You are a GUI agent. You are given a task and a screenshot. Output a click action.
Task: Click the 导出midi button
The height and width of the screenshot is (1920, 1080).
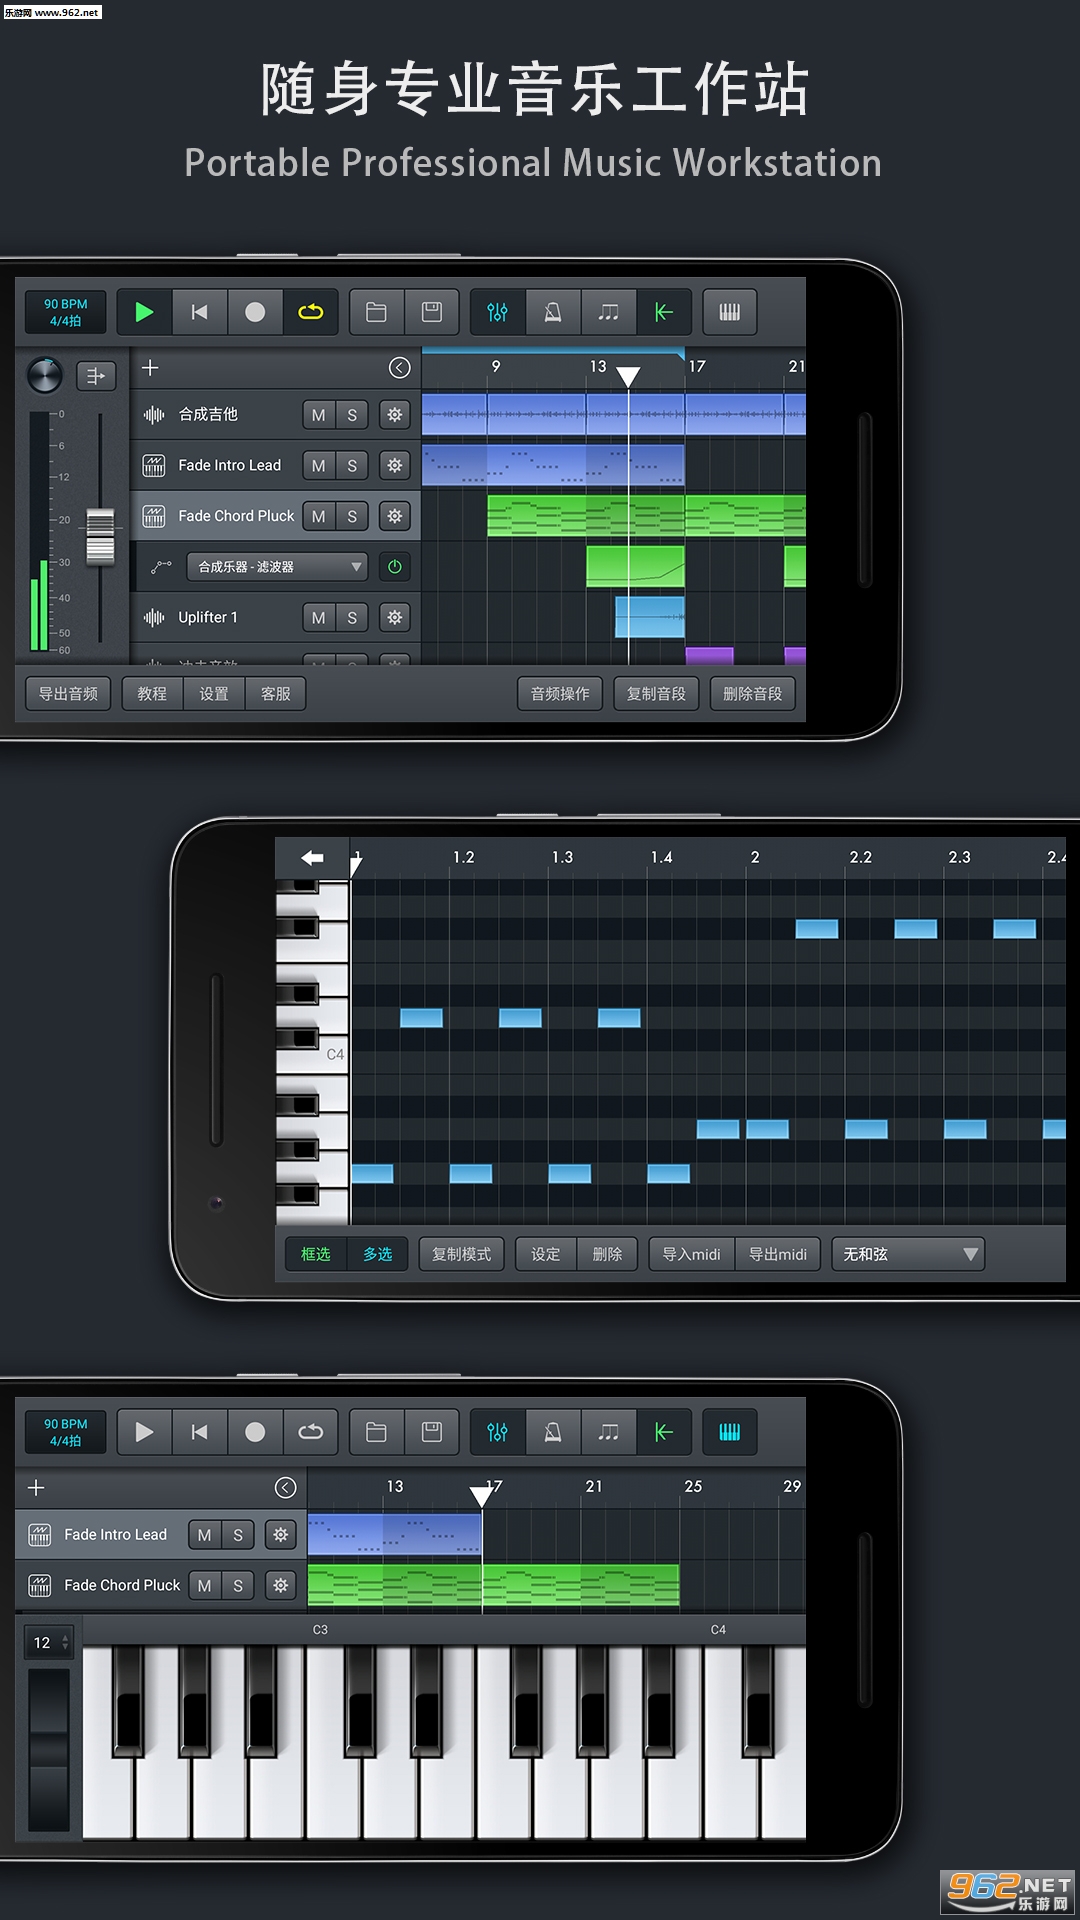tap(778, 1254)
